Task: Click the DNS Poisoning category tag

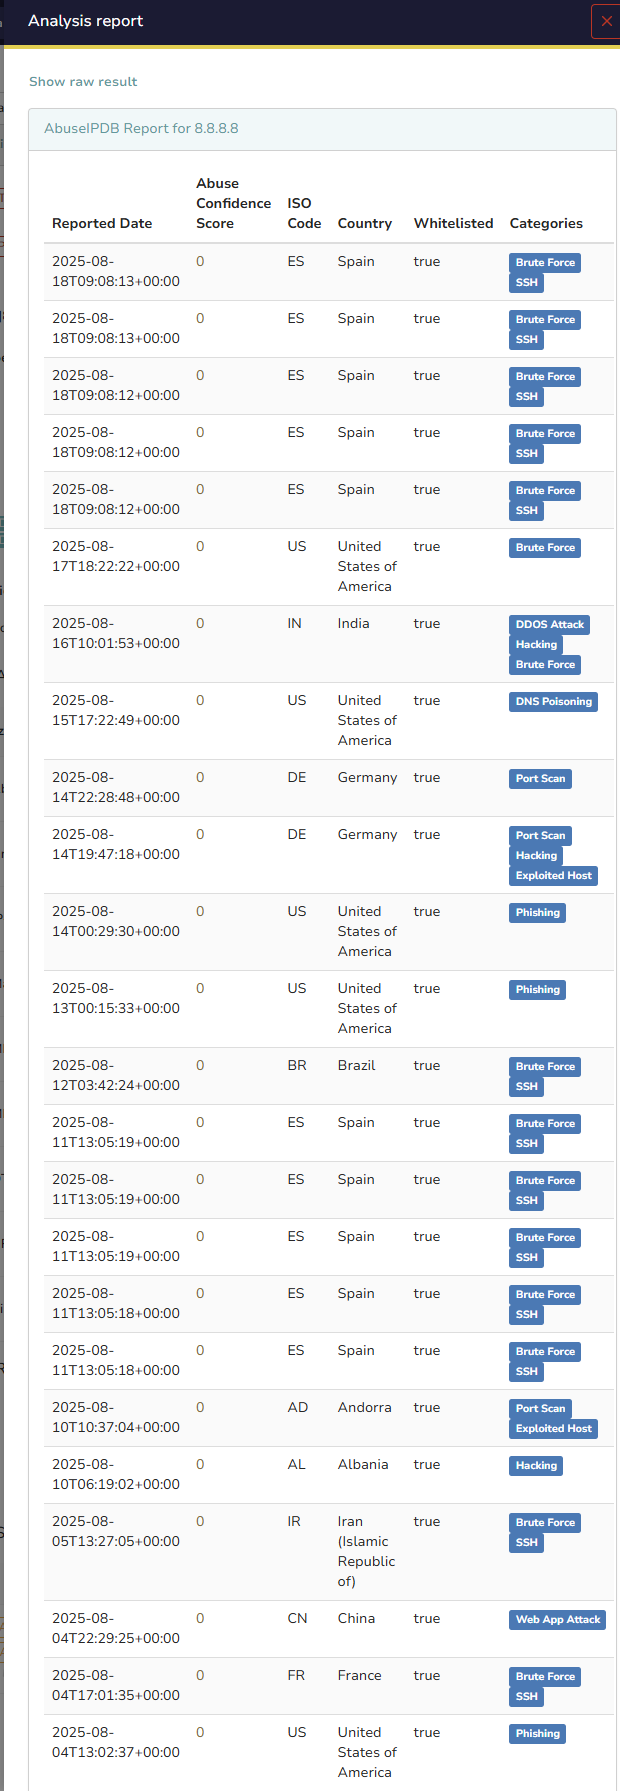Action: coord(554,702)
